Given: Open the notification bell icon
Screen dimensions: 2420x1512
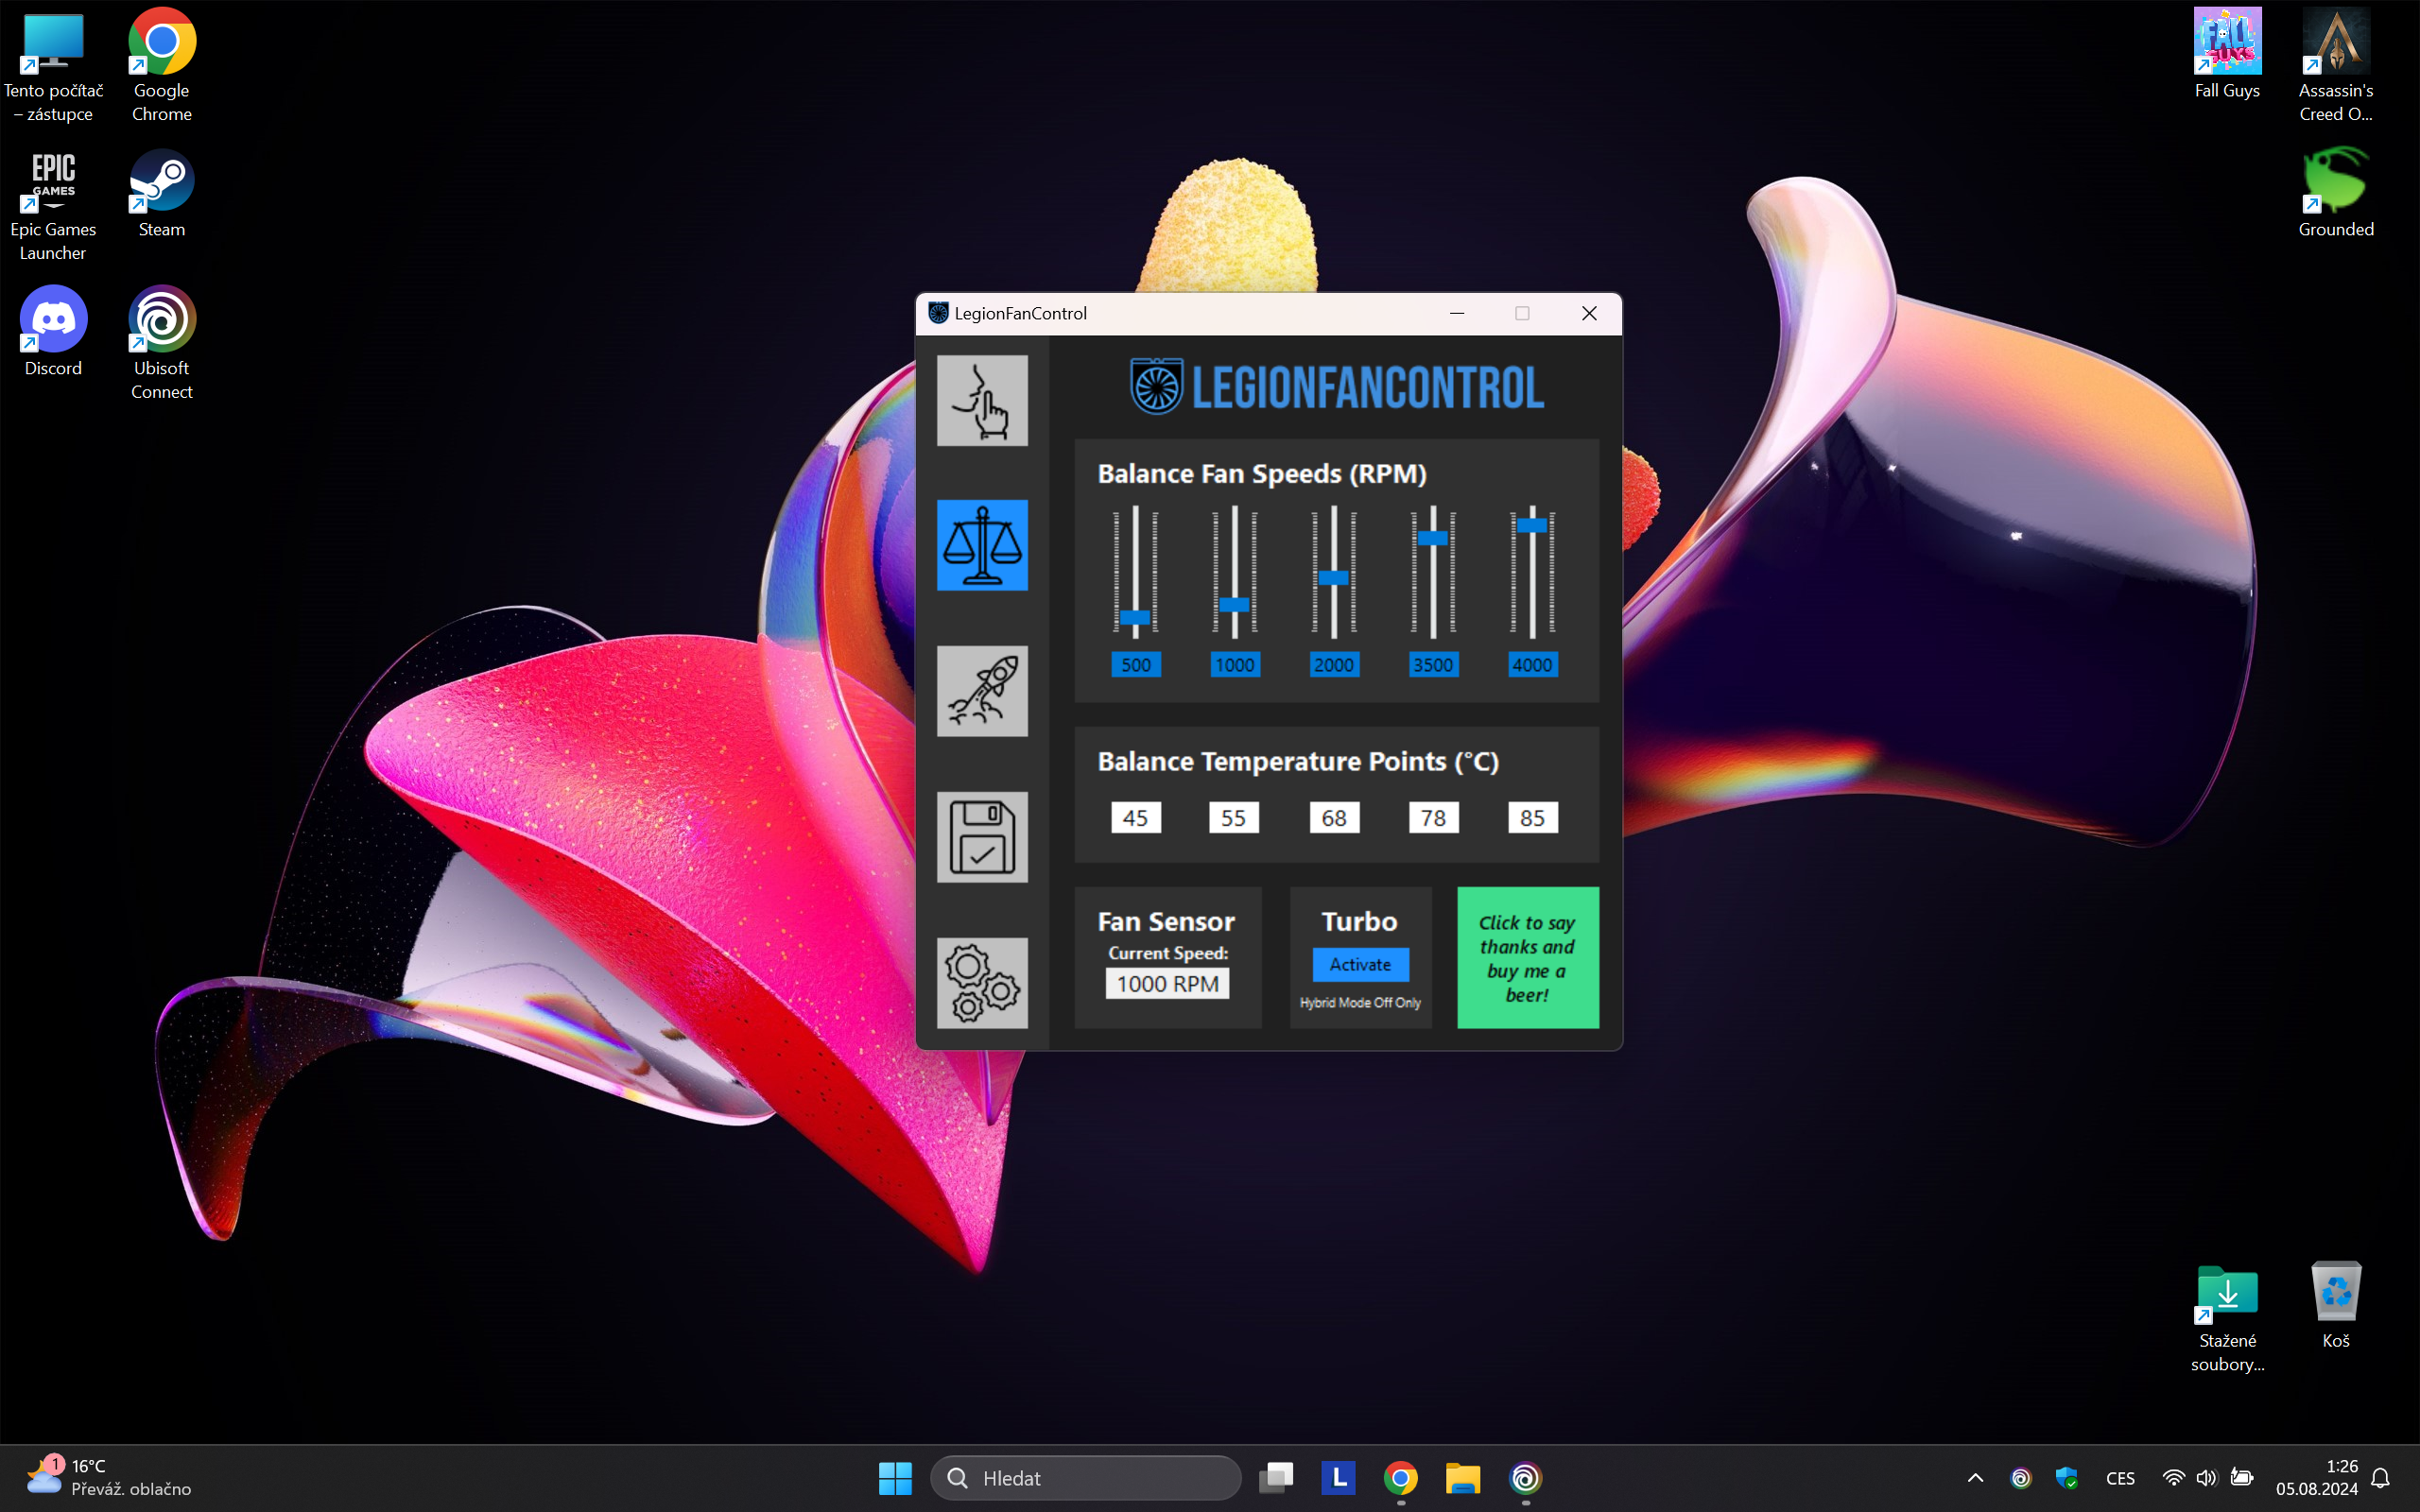Looking at the screenshot, I should pos(2381,1478).
